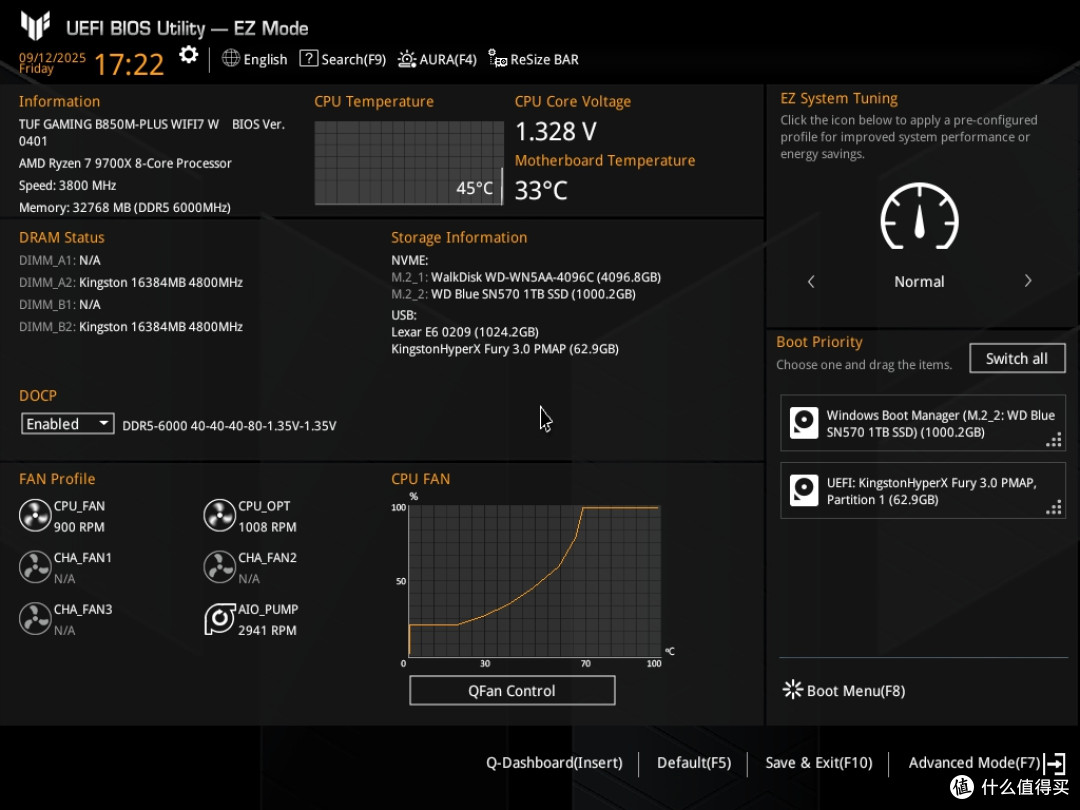Click disk icon of Windows Boot Manager entry
The image size is (1080, 810).
(x=804, y=423)
